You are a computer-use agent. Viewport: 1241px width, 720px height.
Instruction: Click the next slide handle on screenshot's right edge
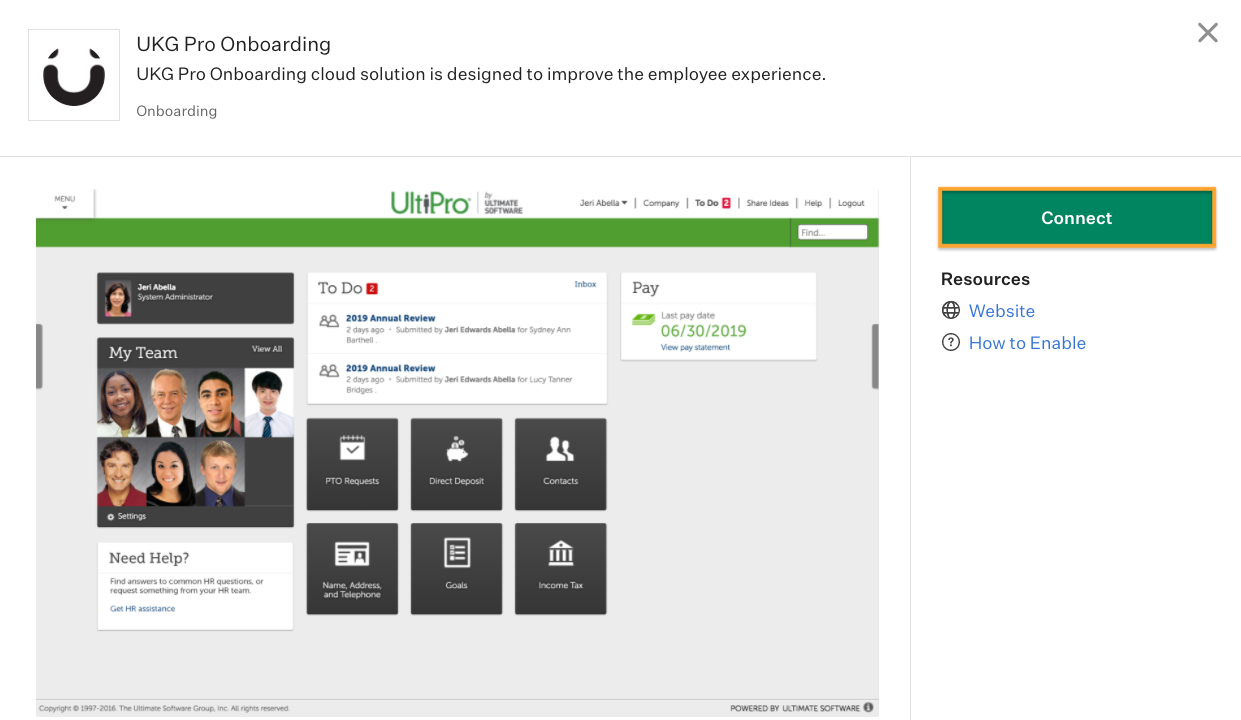[875, 356]
